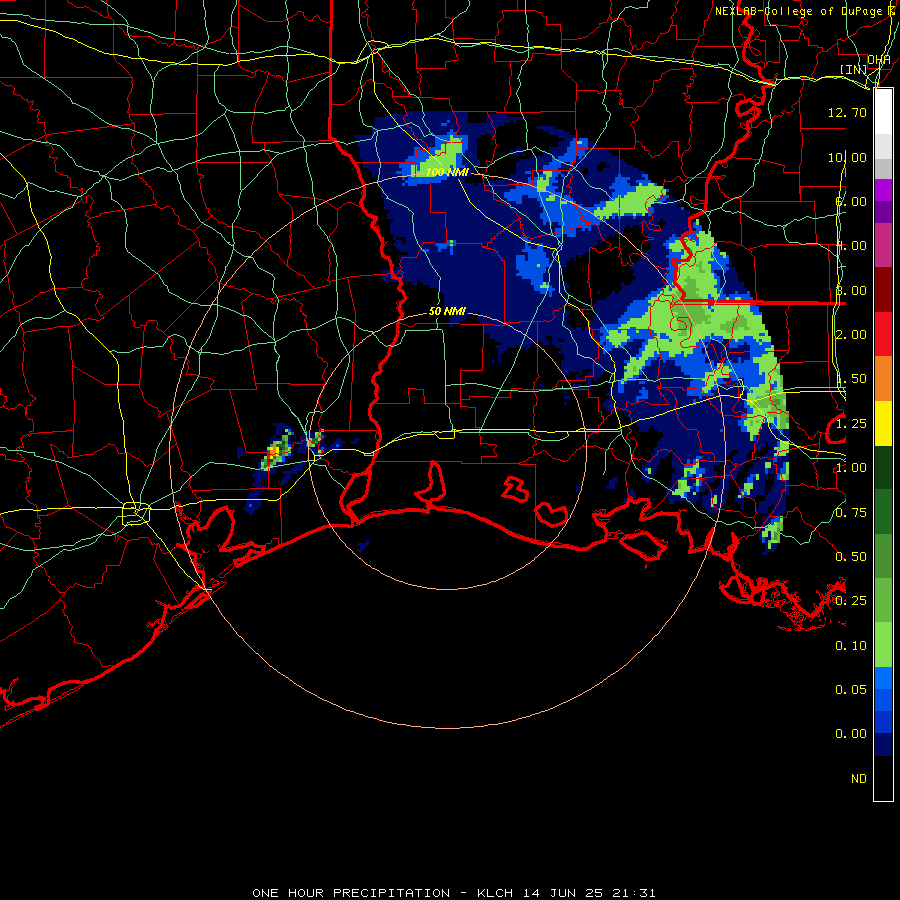Click the 0.50 legend value

[x=851, y=557]
